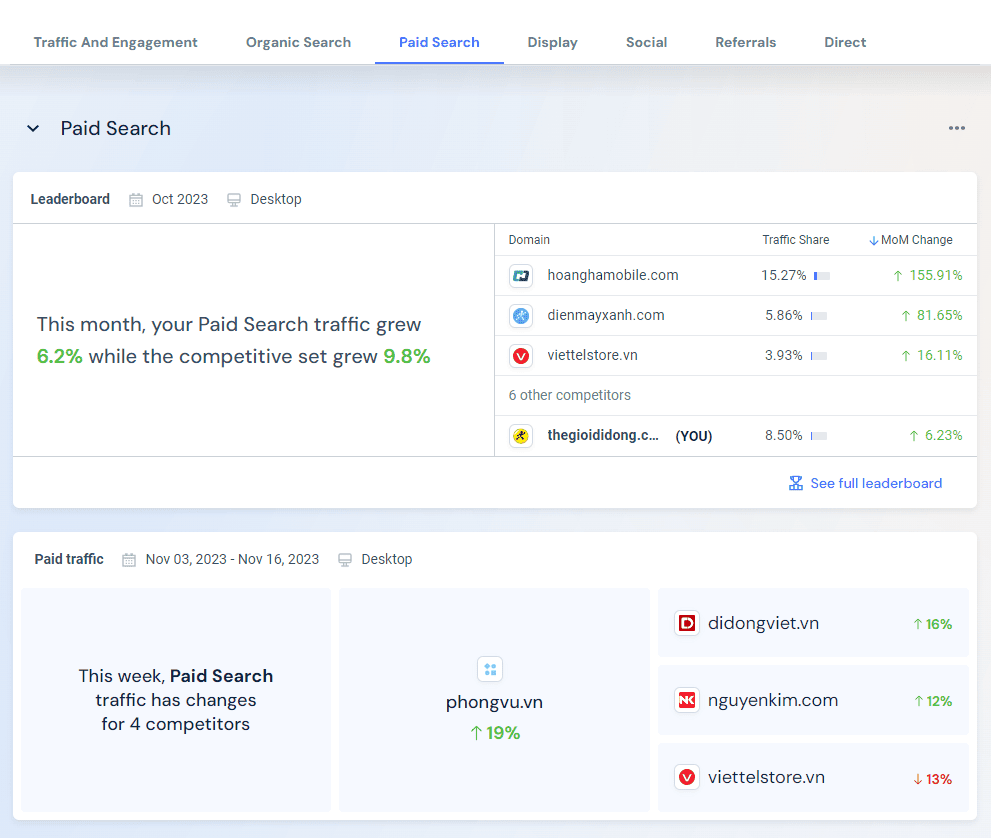991x838 pixels.
Task: Click the 6.23% MoM change value
Action: coord(944,435)
